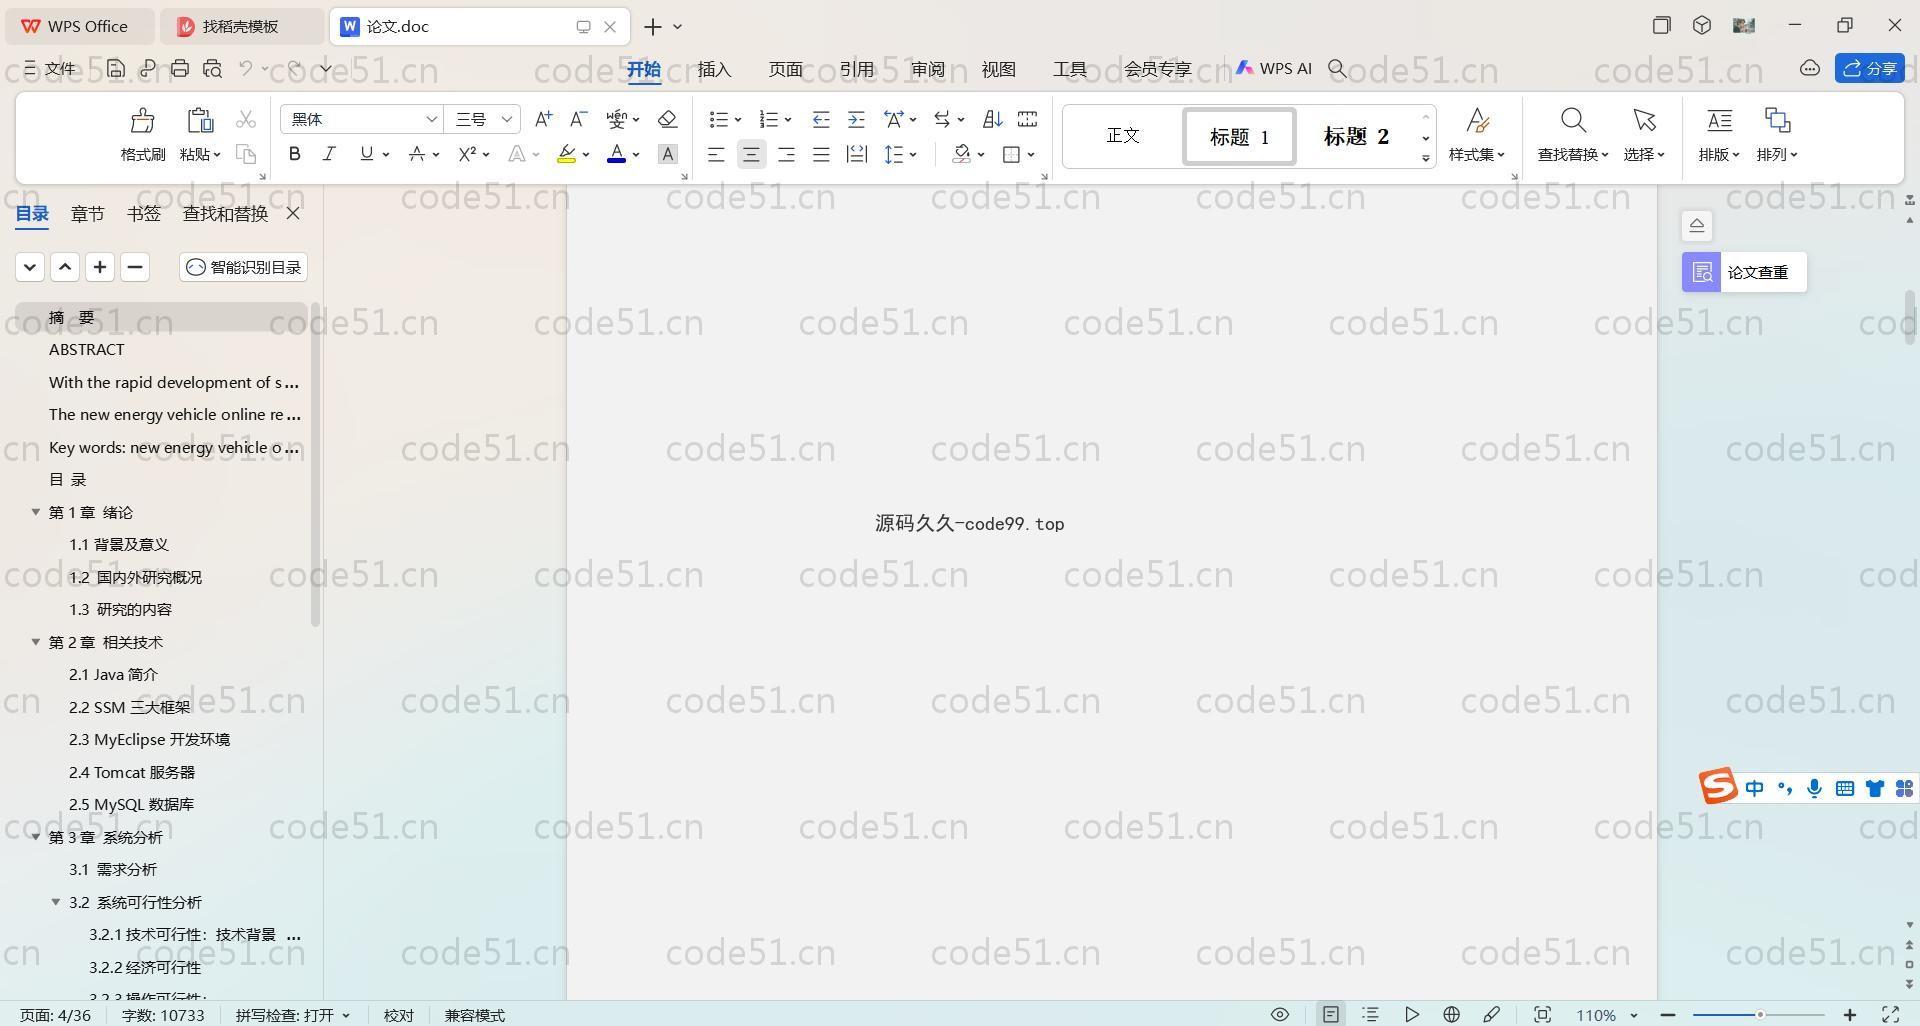Click the 分享 share button

tap(1869, 69)
